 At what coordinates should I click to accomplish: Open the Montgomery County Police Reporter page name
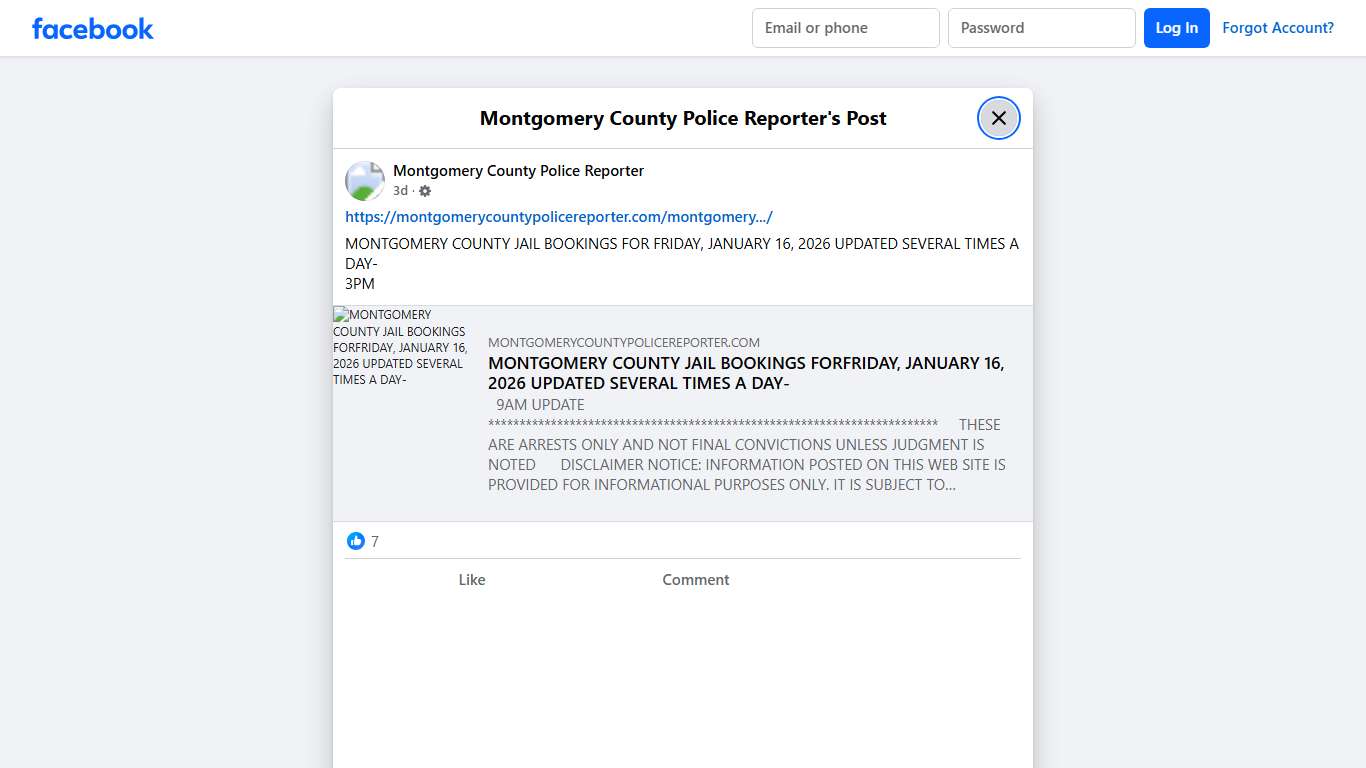[x=518, y=170]
